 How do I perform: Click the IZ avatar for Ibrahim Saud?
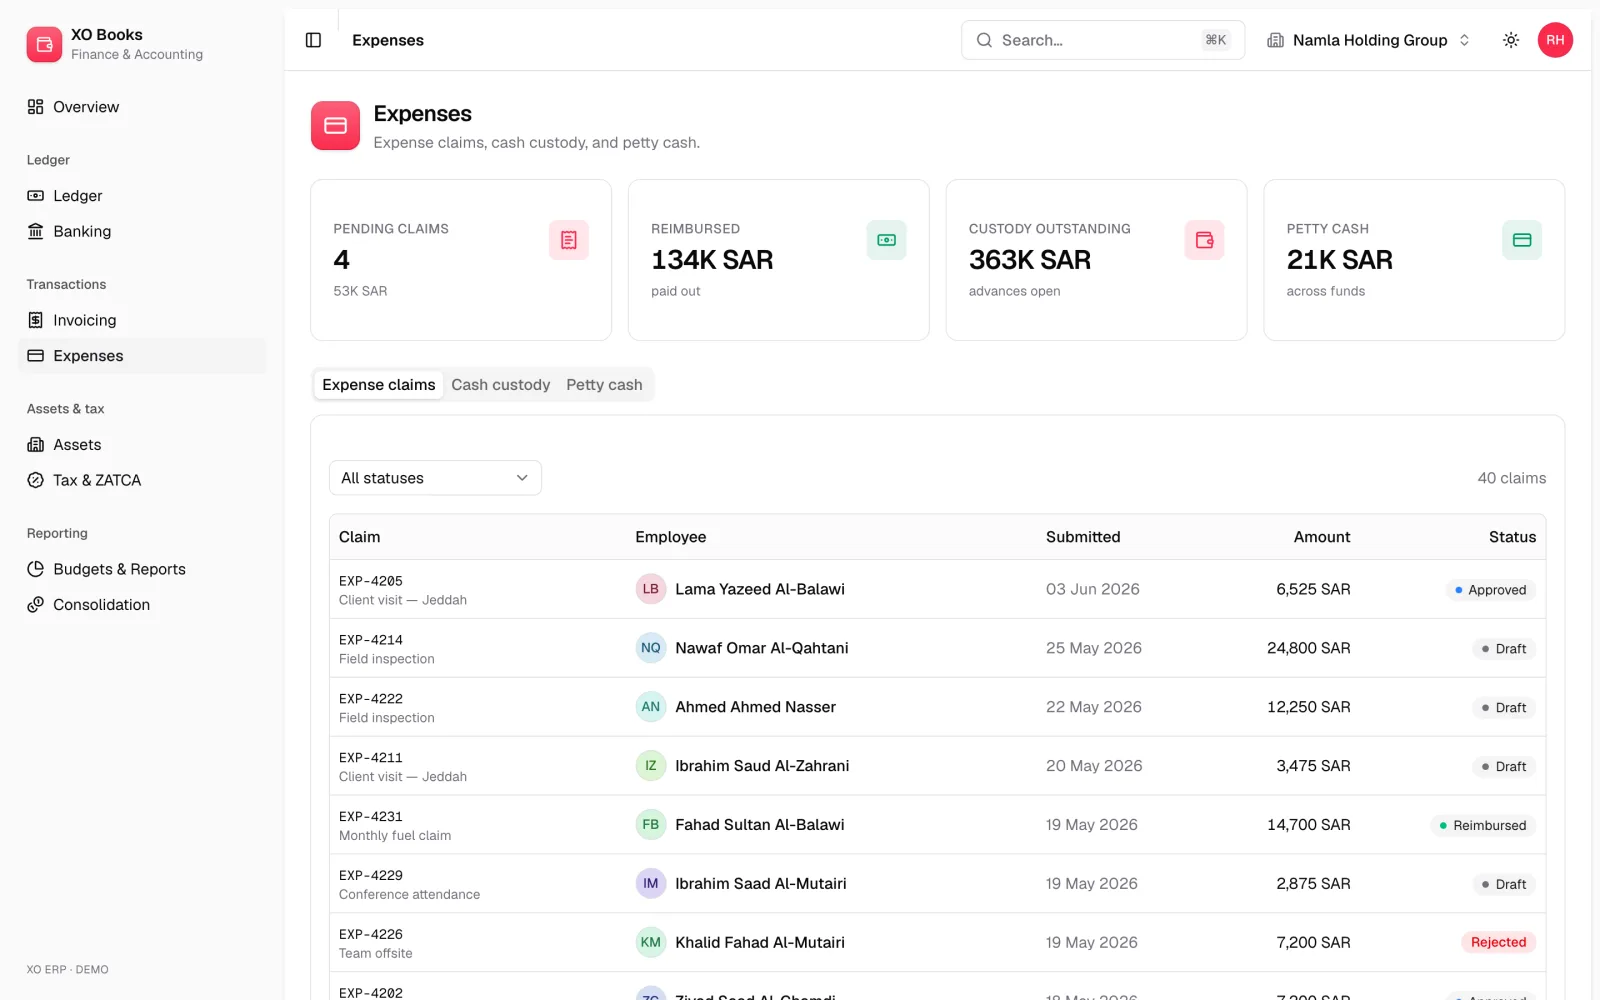pos(651,766)
